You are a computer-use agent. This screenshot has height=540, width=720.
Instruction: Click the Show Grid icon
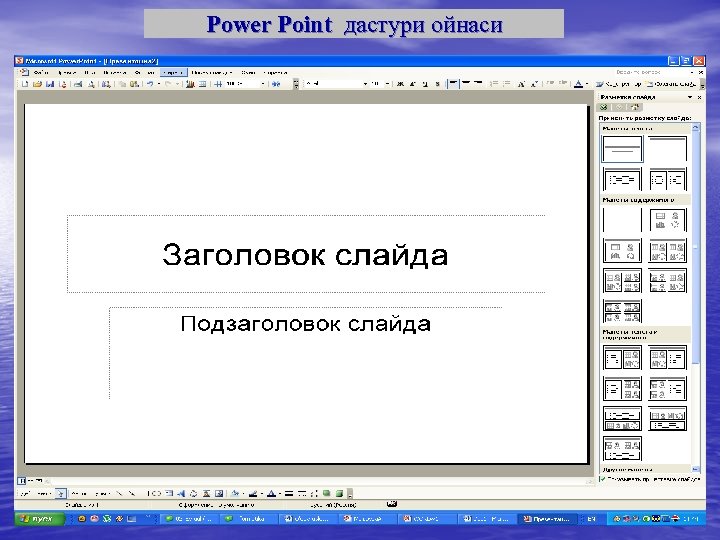pos(218,84)
